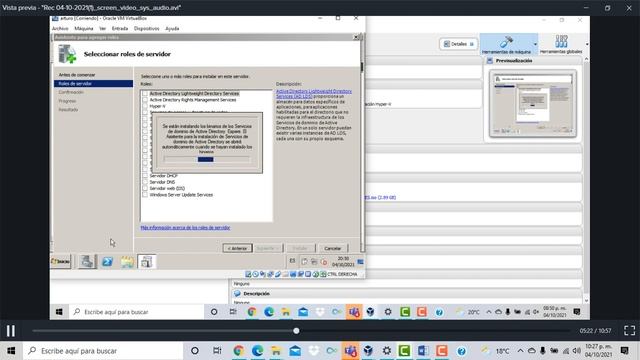Screen dimensions: 640x360
Task: Click the < Anterior wizard button
Action: (x=238, y=248)
